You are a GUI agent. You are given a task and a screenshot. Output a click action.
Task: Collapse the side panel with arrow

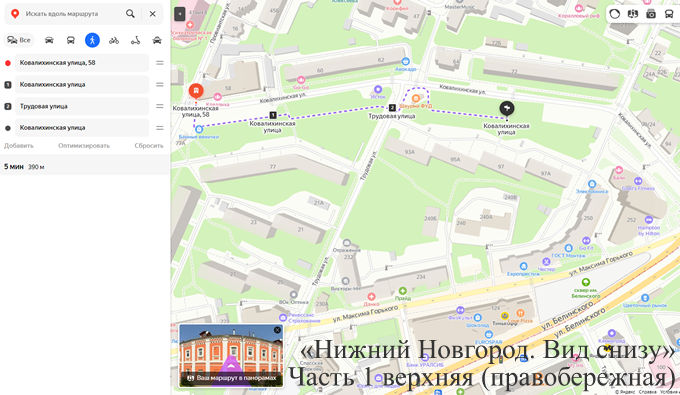click(x=180, y=14)
